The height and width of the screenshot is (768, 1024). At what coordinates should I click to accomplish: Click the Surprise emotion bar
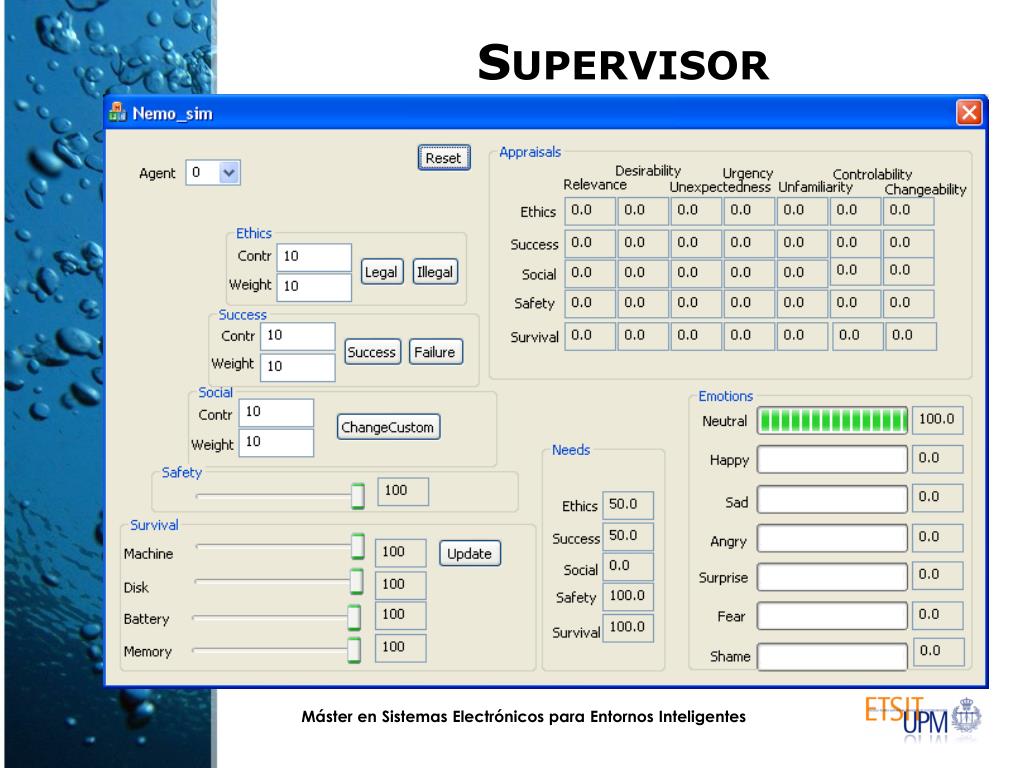point(832,577)
